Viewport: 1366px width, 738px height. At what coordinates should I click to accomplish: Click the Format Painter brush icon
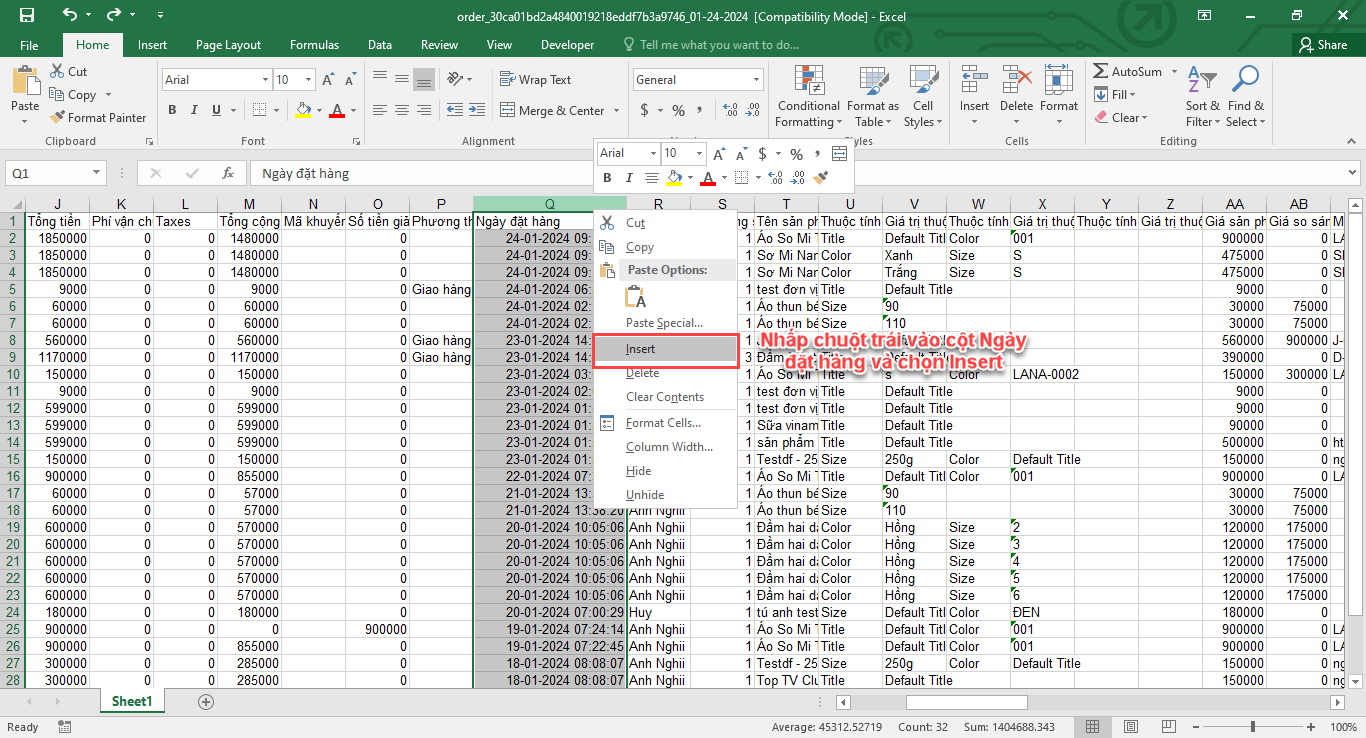(x=57, y=118)
